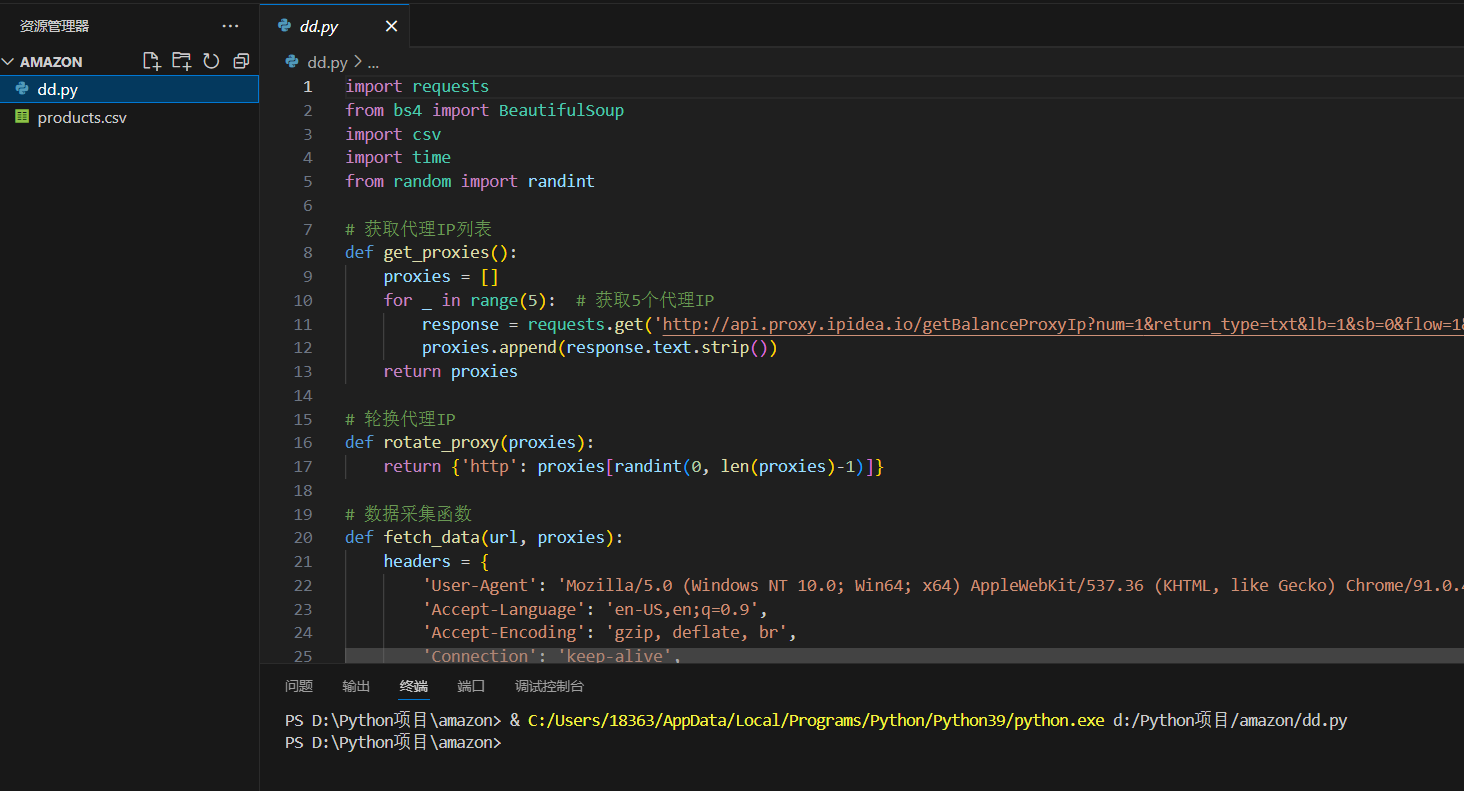Click the breadcrumb ellipsis segment
1464x791 pixels.
pos(373,63)
